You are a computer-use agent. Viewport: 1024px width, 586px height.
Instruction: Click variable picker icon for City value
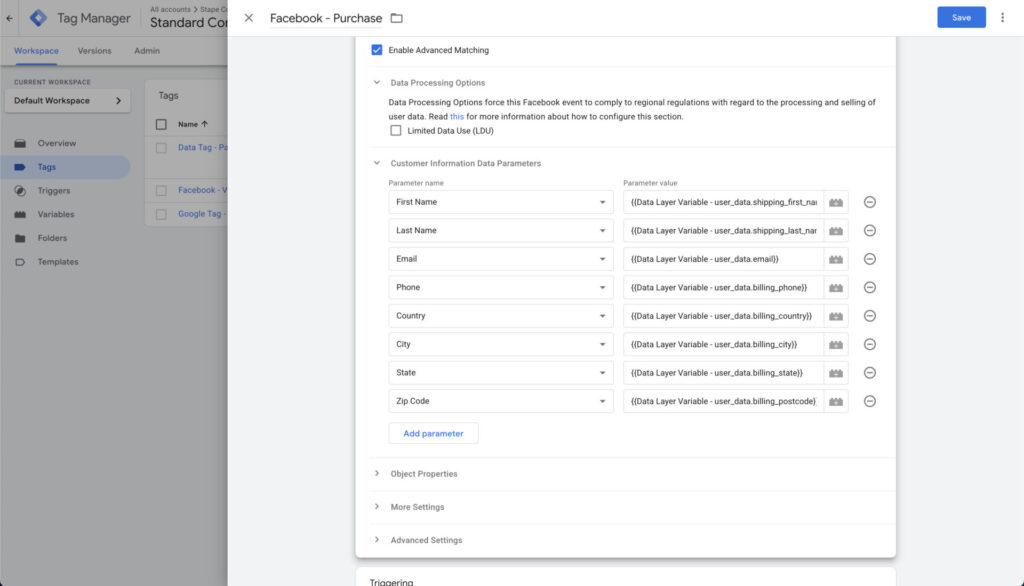(x=836, y=344)
